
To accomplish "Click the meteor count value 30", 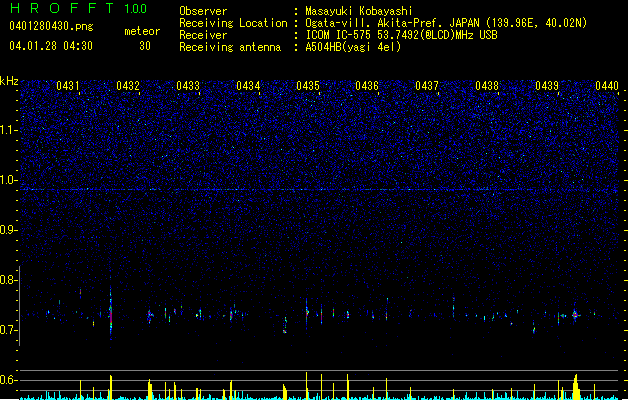I will (145, 46).
